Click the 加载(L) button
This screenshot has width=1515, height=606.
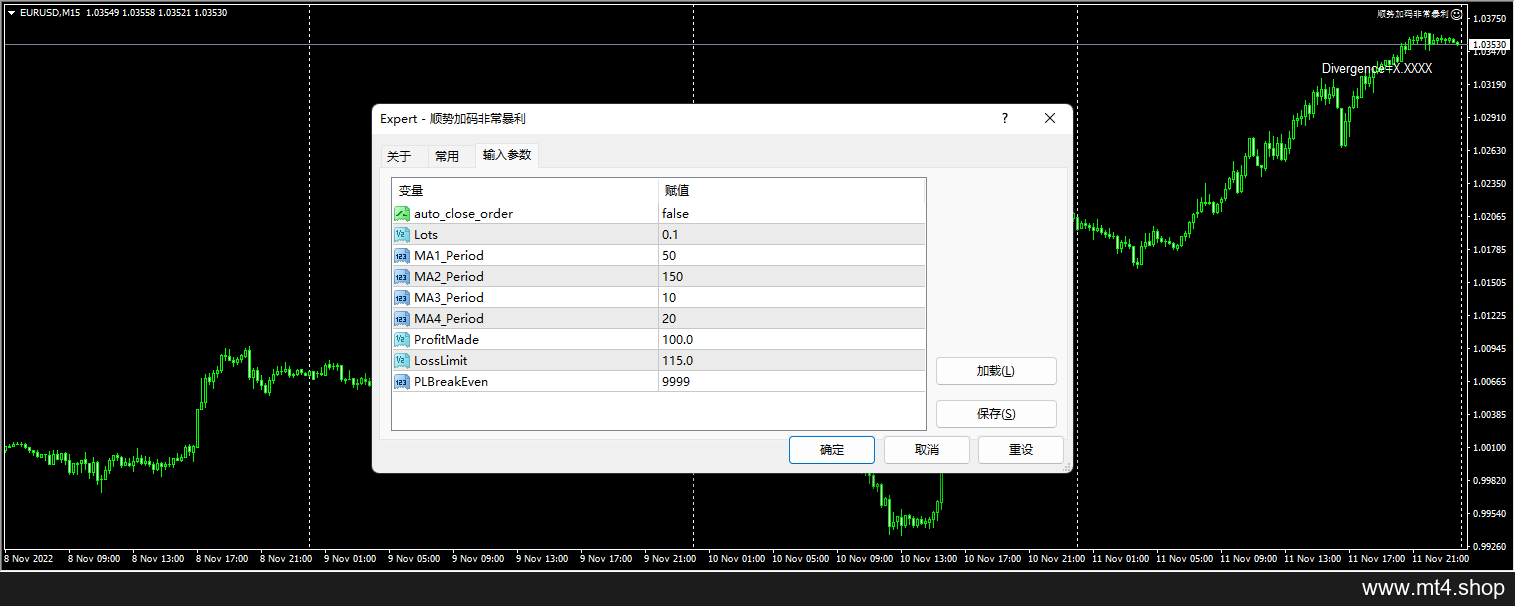click(x=996, y=371)
